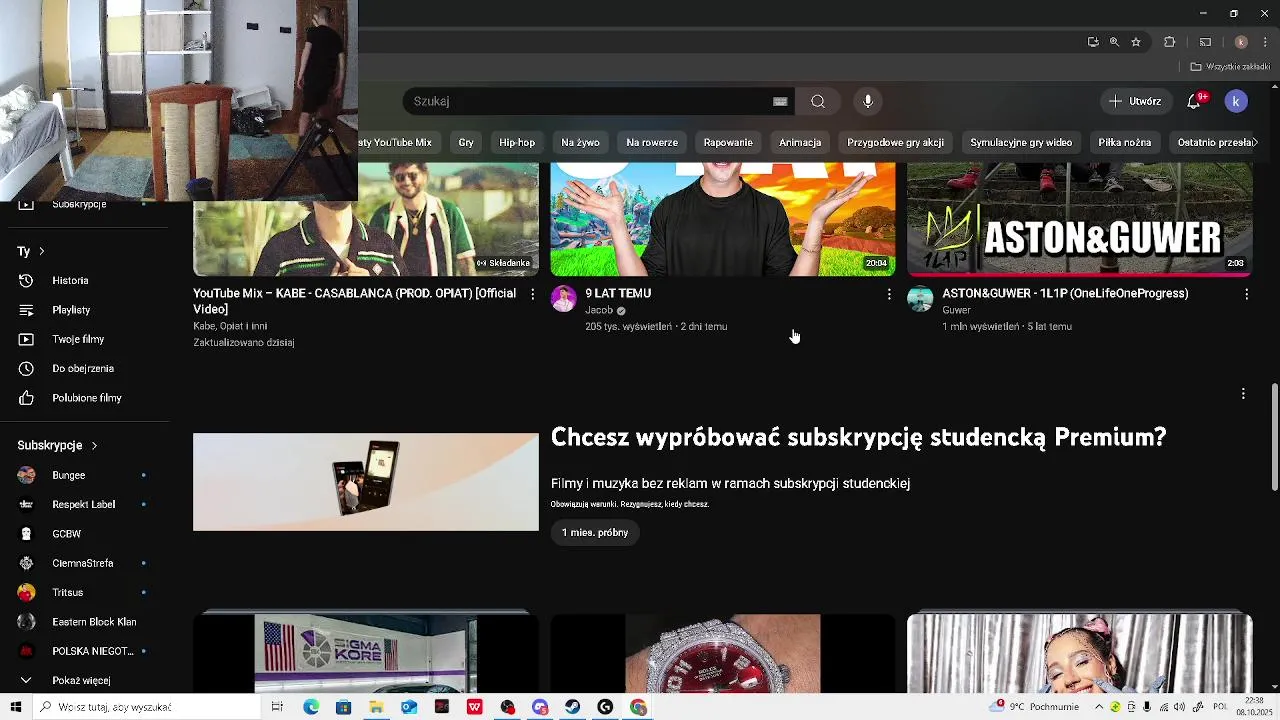Open options menu for Premium promo
1280x720 pixels.
click(1243, 394)
